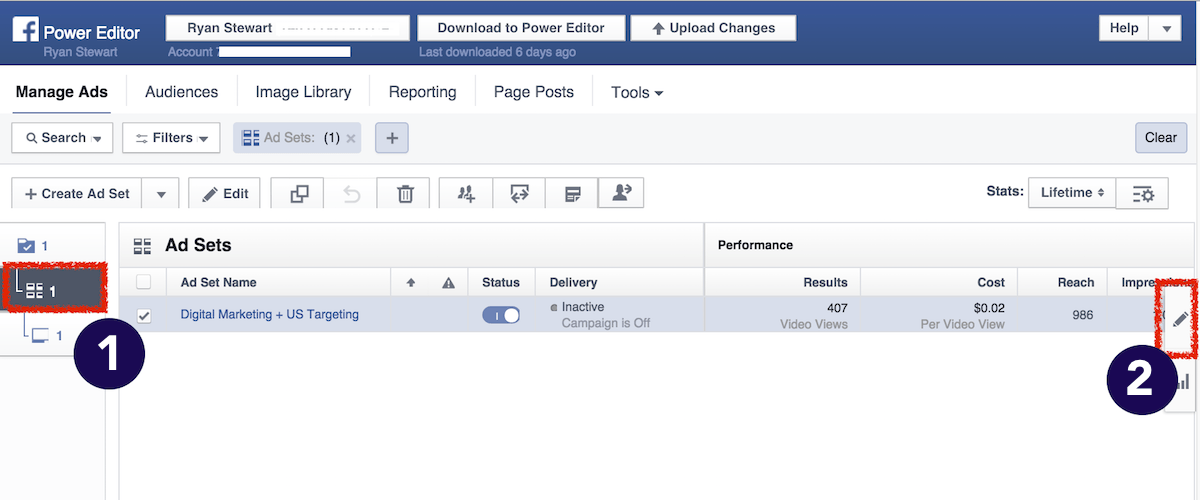Open the bar chart panel on right edge
1200x500 pixels.
coord(1182,381)
